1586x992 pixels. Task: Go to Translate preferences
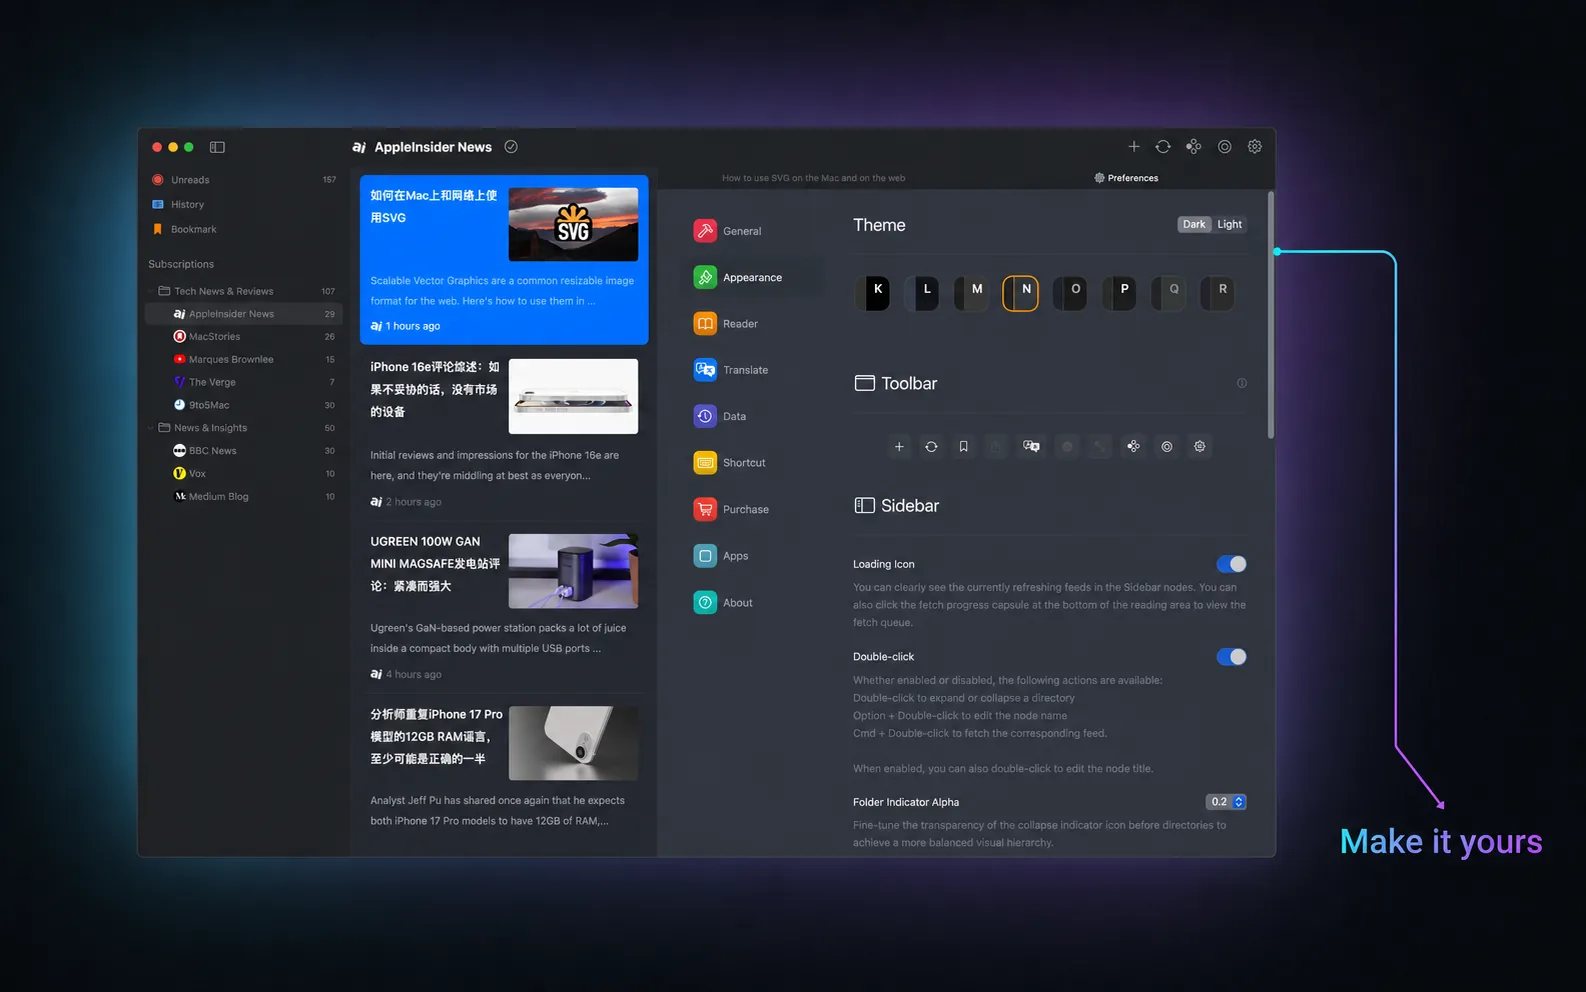tap(754, 370)
